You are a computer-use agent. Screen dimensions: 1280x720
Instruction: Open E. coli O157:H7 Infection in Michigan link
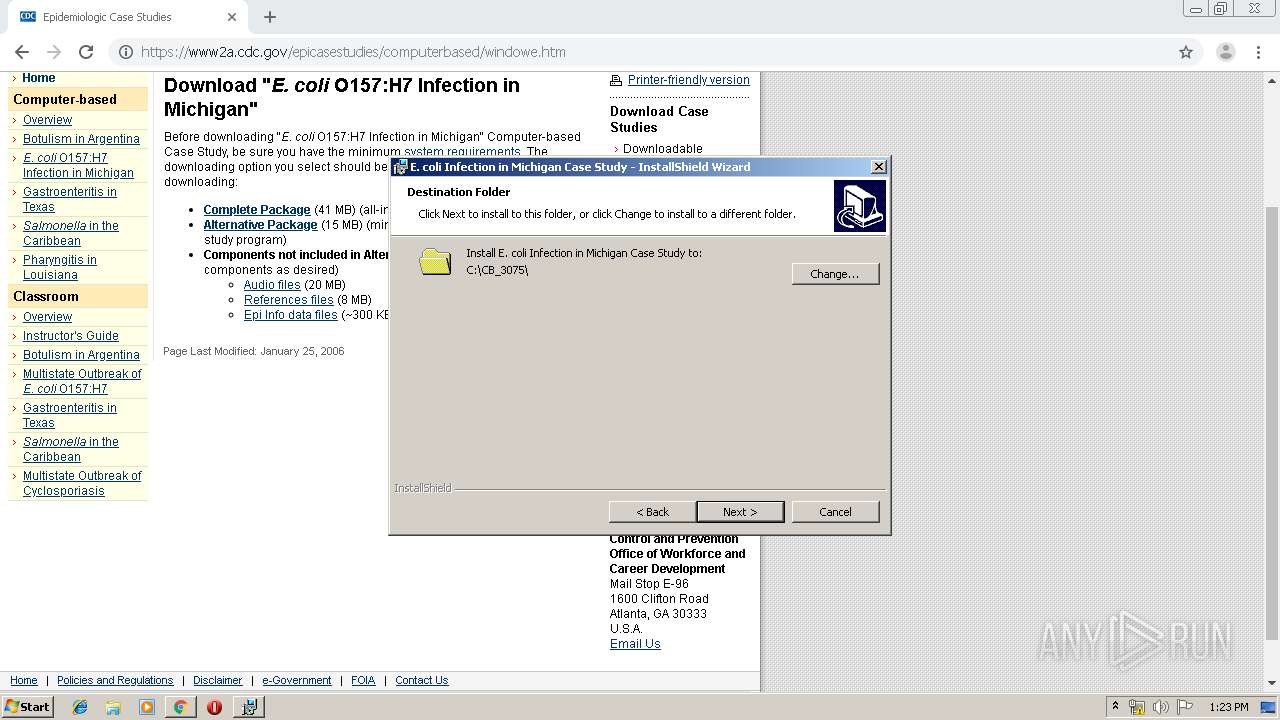pos(78,165)
